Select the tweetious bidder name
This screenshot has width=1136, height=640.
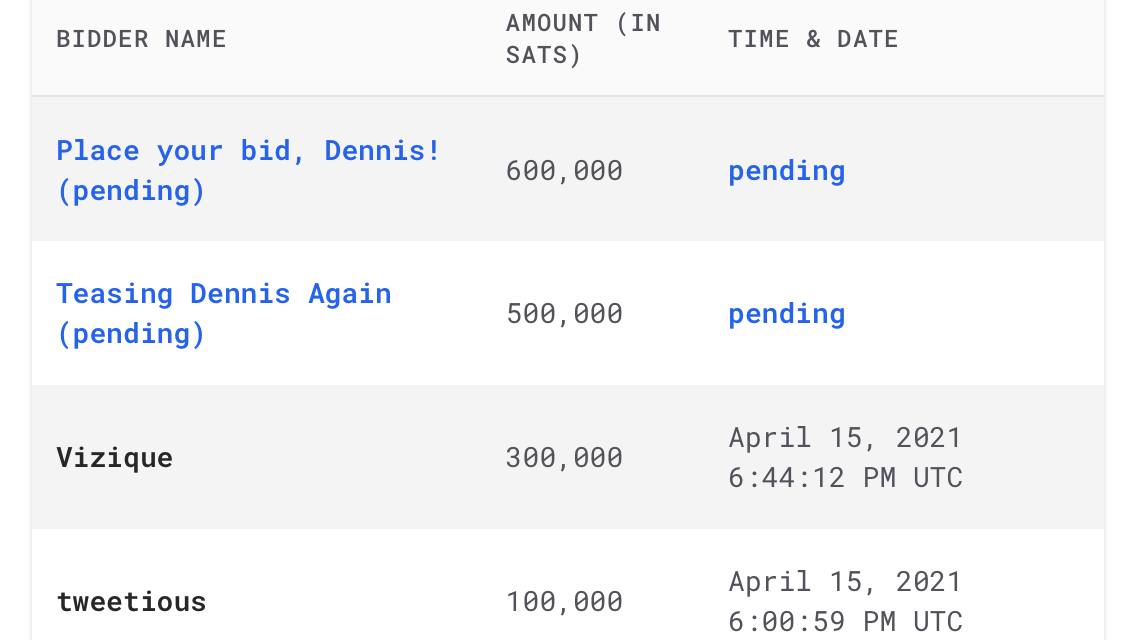coord(131,602)
